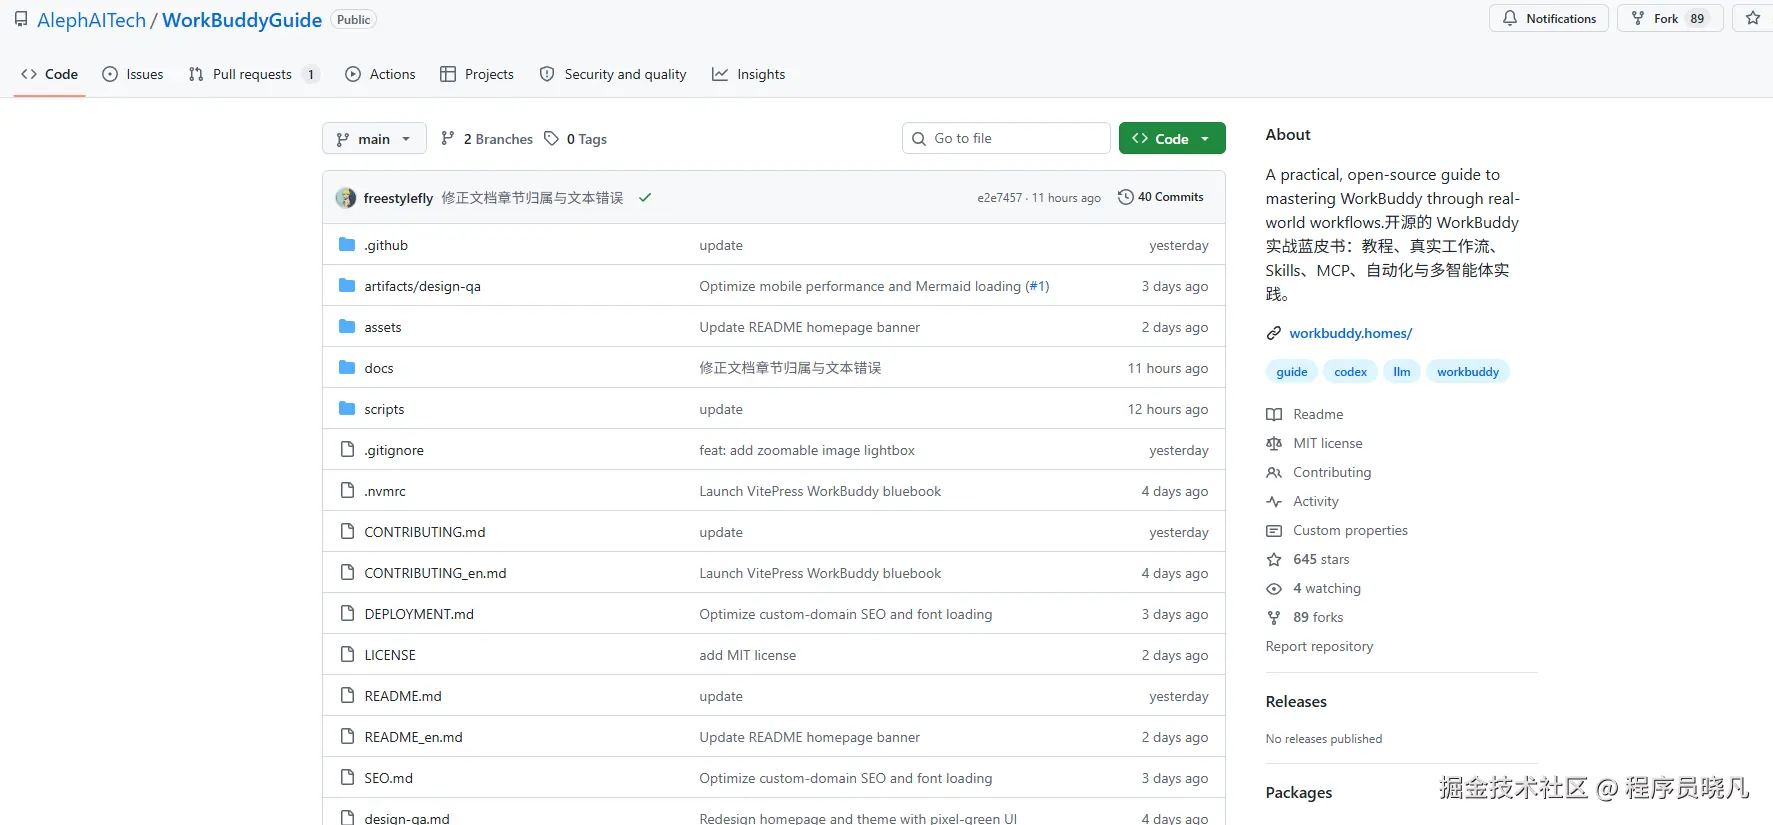Click the star icon button

point(1753,18)
